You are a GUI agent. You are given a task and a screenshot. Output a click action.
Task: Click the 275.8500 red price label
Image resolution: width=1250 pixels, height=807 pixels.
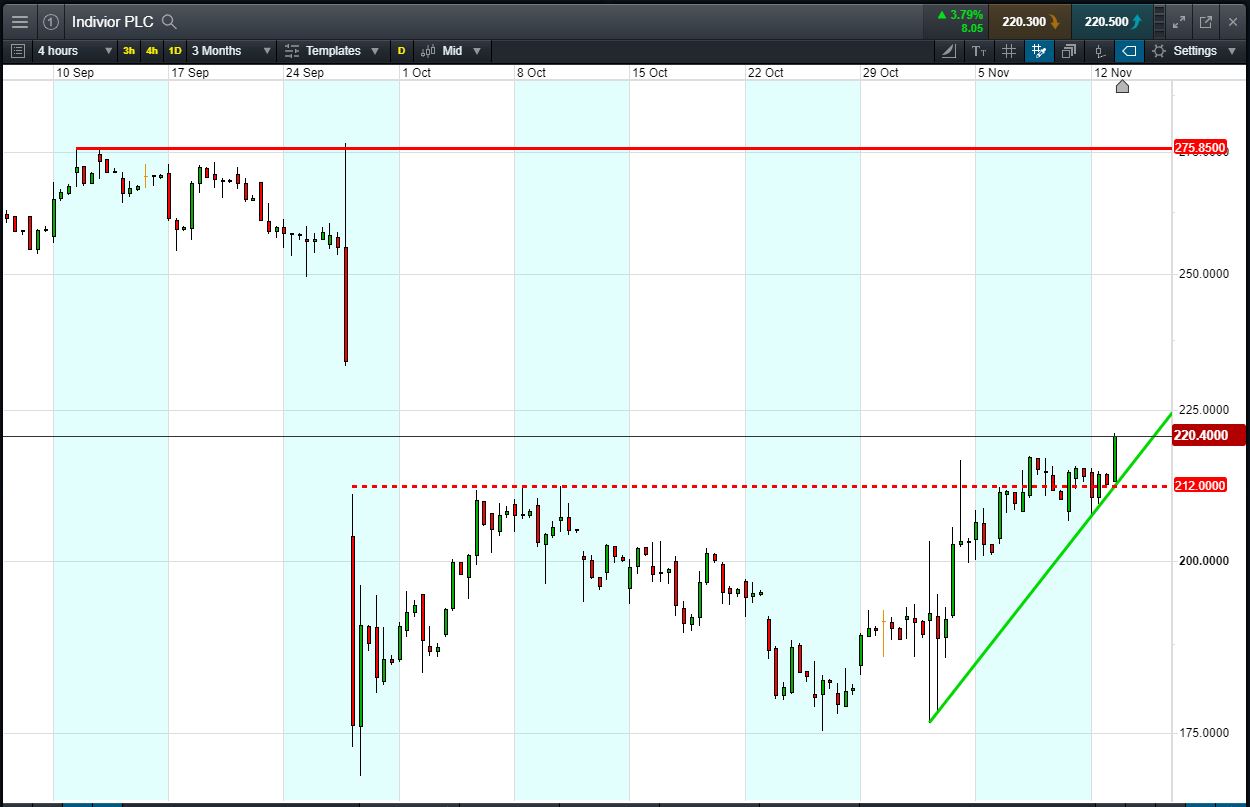point(1201,148)
